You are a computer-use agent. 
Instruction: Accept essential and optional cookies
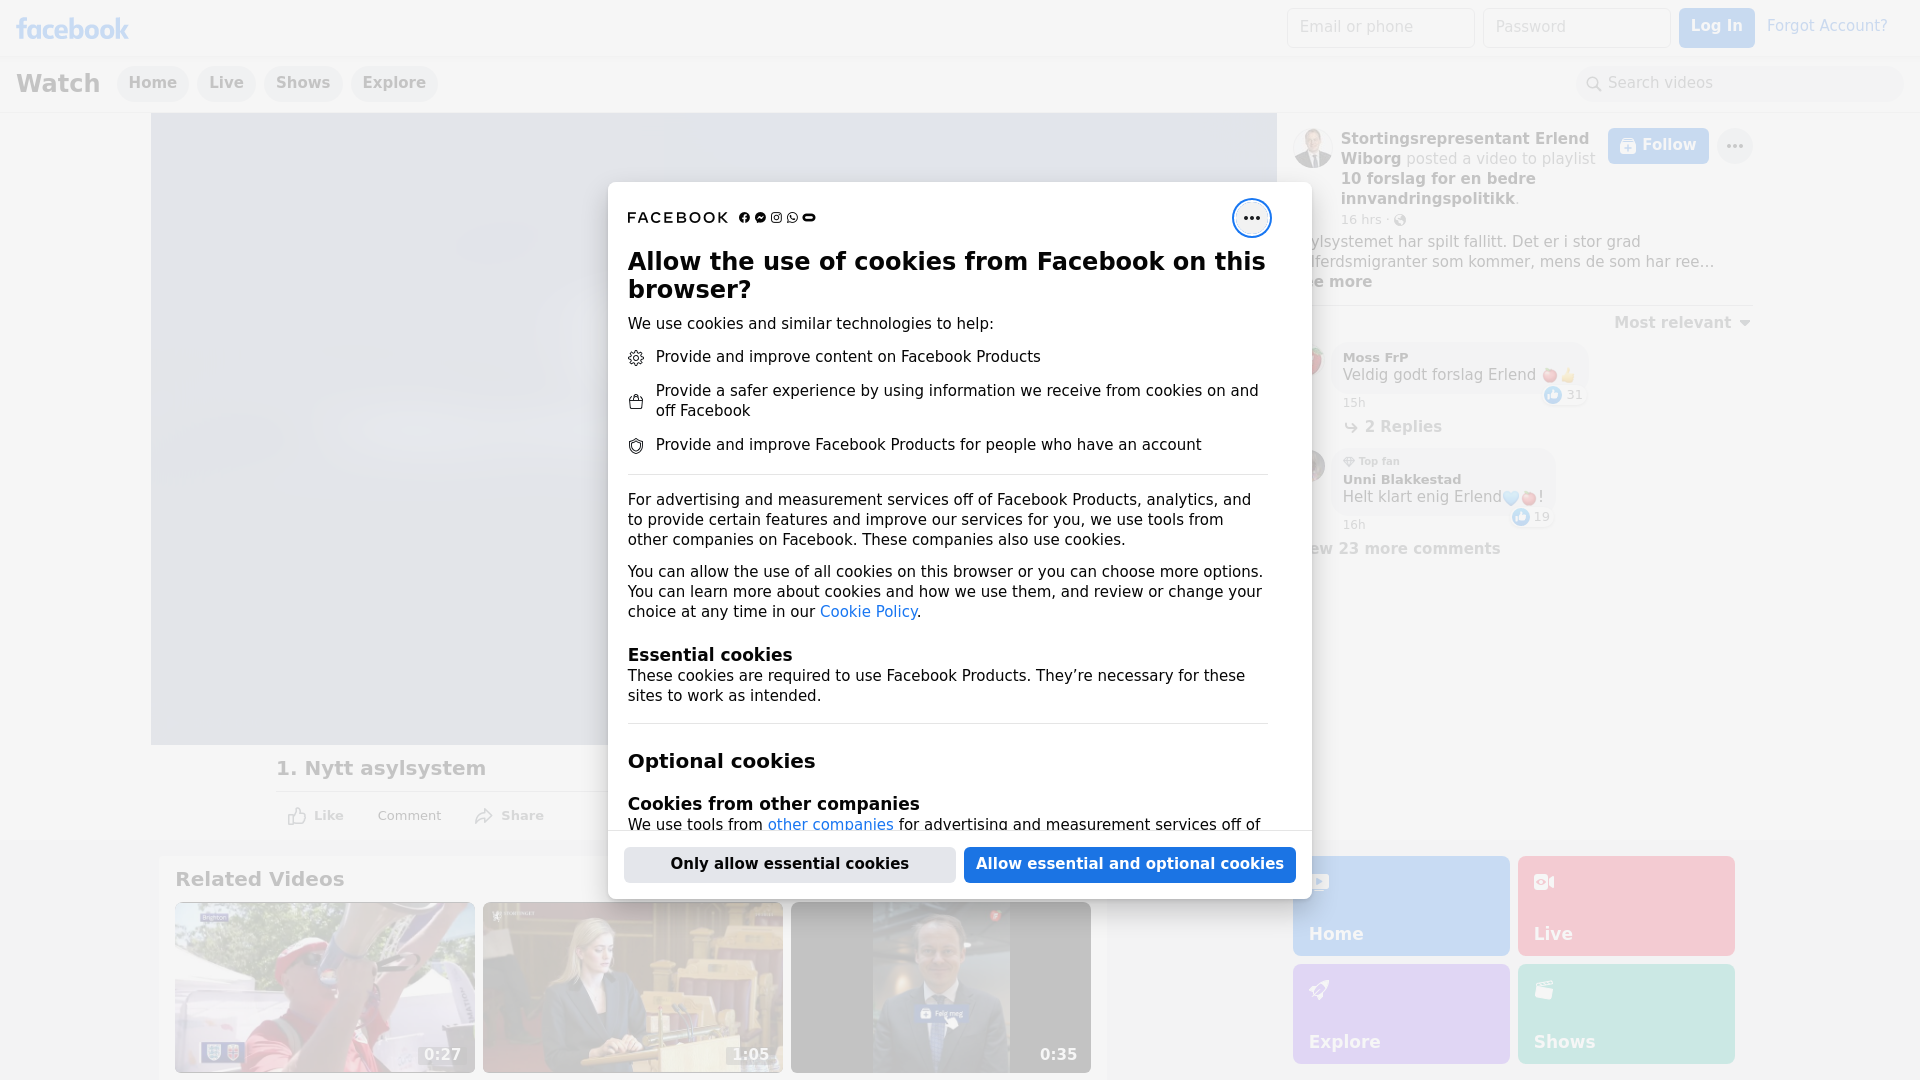click(x=1129, y=864)
